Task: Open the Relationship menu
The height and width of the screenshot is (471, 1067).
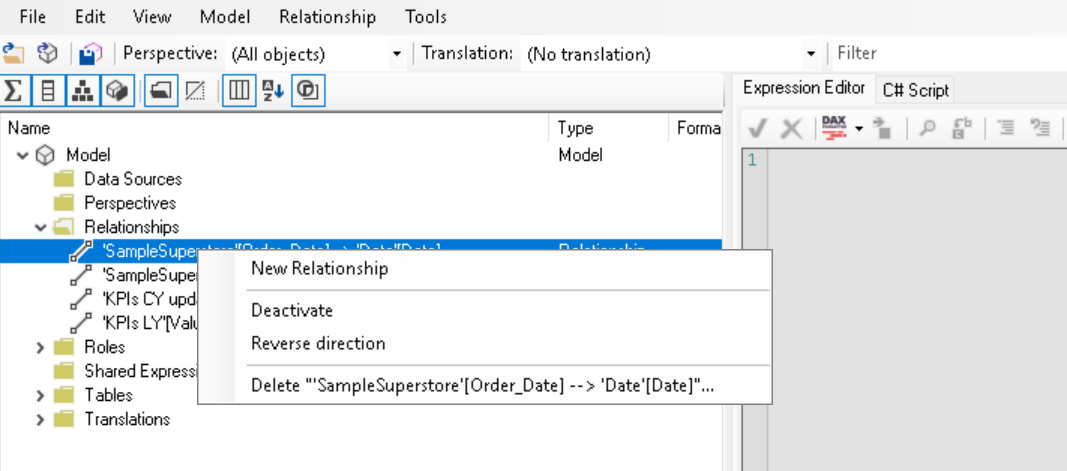Action: point(327,17)
